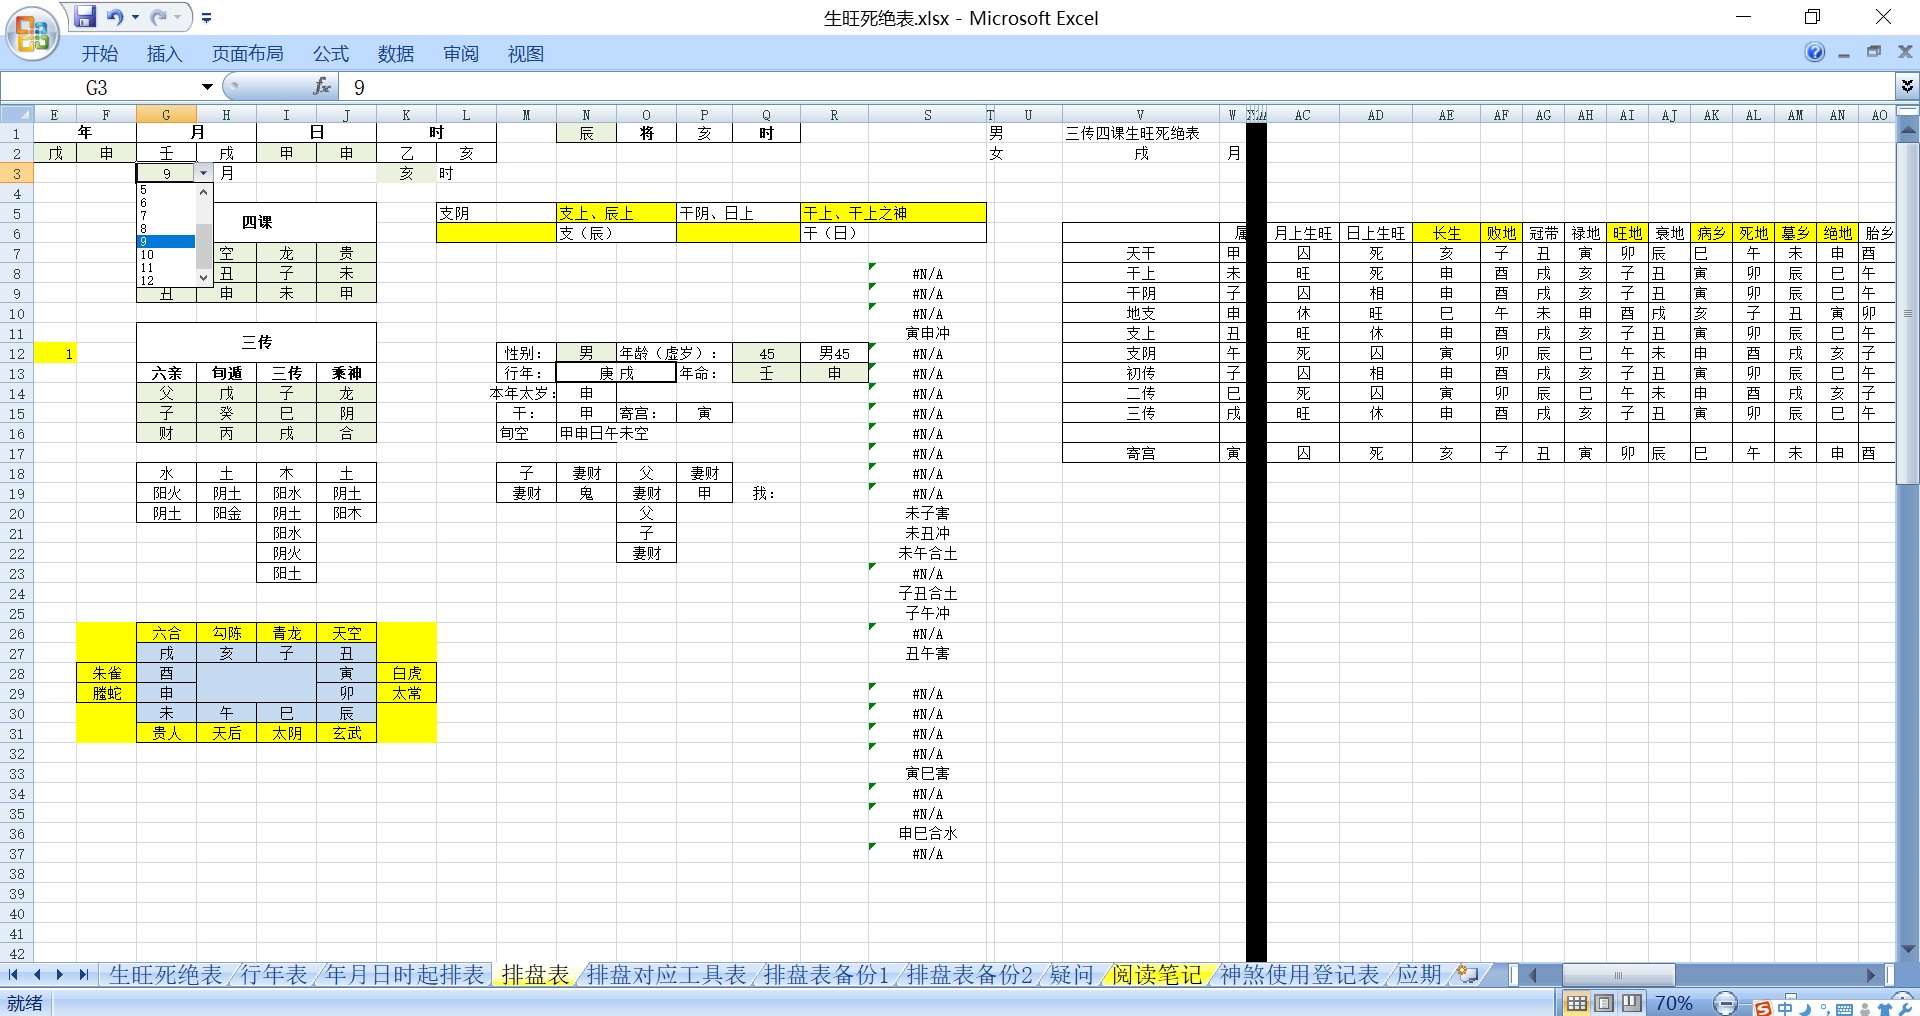Switch to the 数据 ribbon tab
The width and height of the screenshot is (1920, 1016).
pos(396,54)
